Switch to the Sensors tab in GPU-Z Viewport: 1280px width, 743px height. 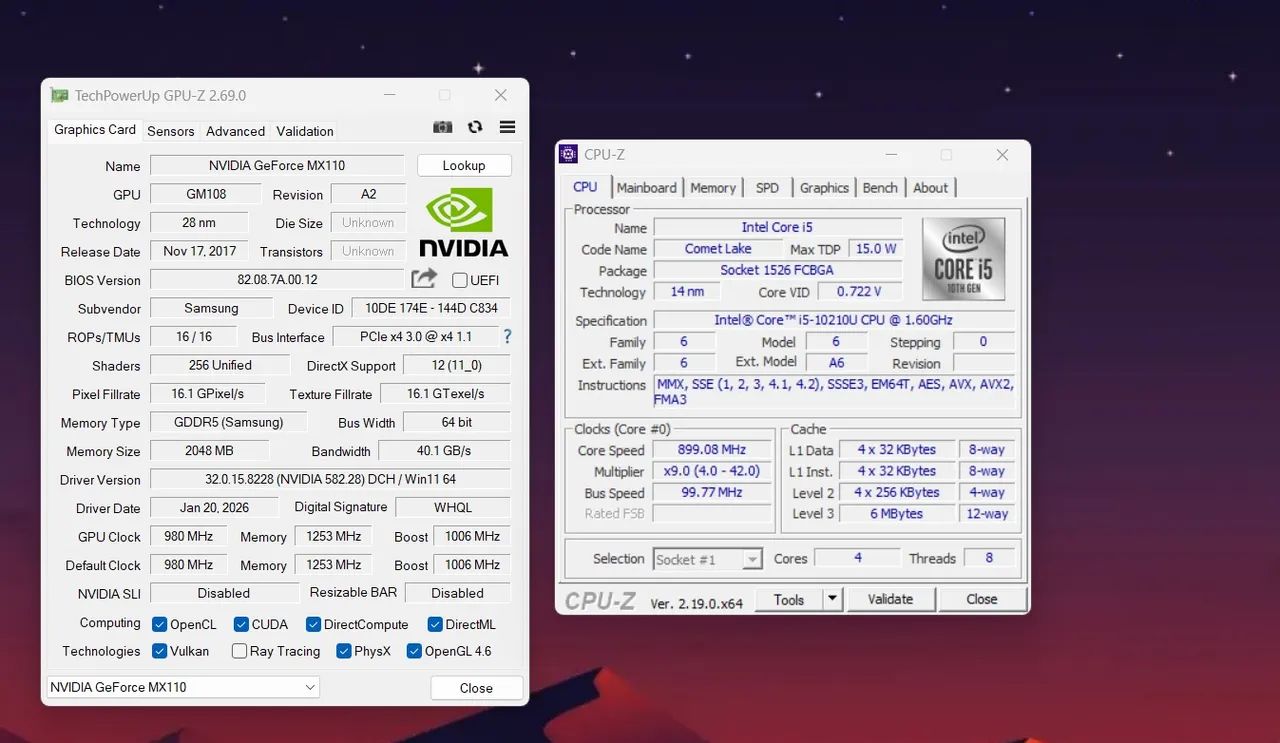click(x=171, y=131)
